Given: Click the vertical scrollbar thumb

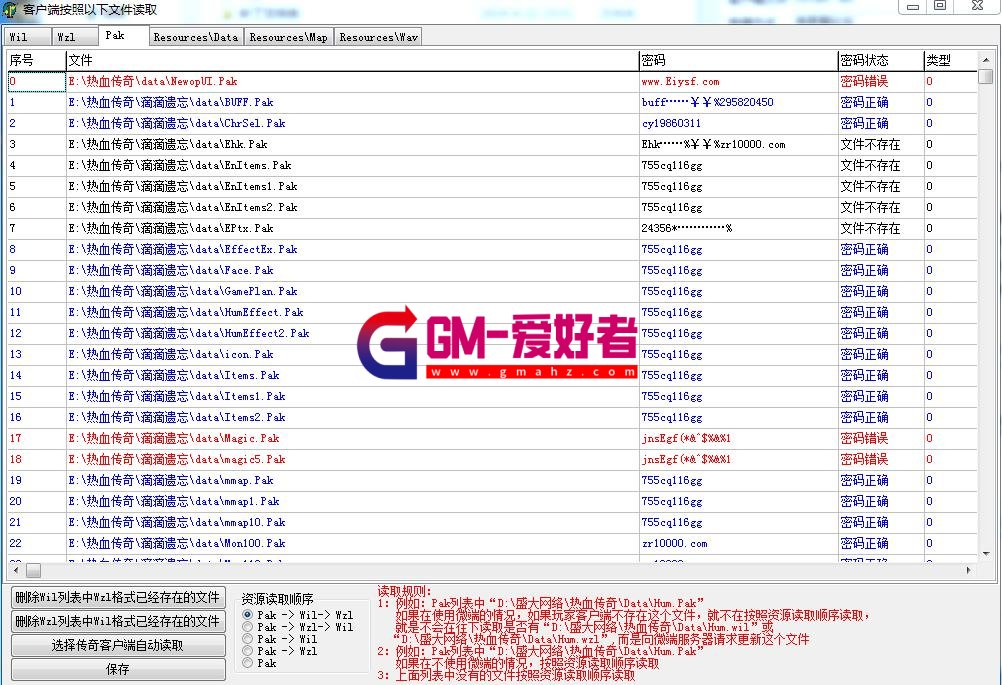Looking at the screenshot, I should point(986,76).
